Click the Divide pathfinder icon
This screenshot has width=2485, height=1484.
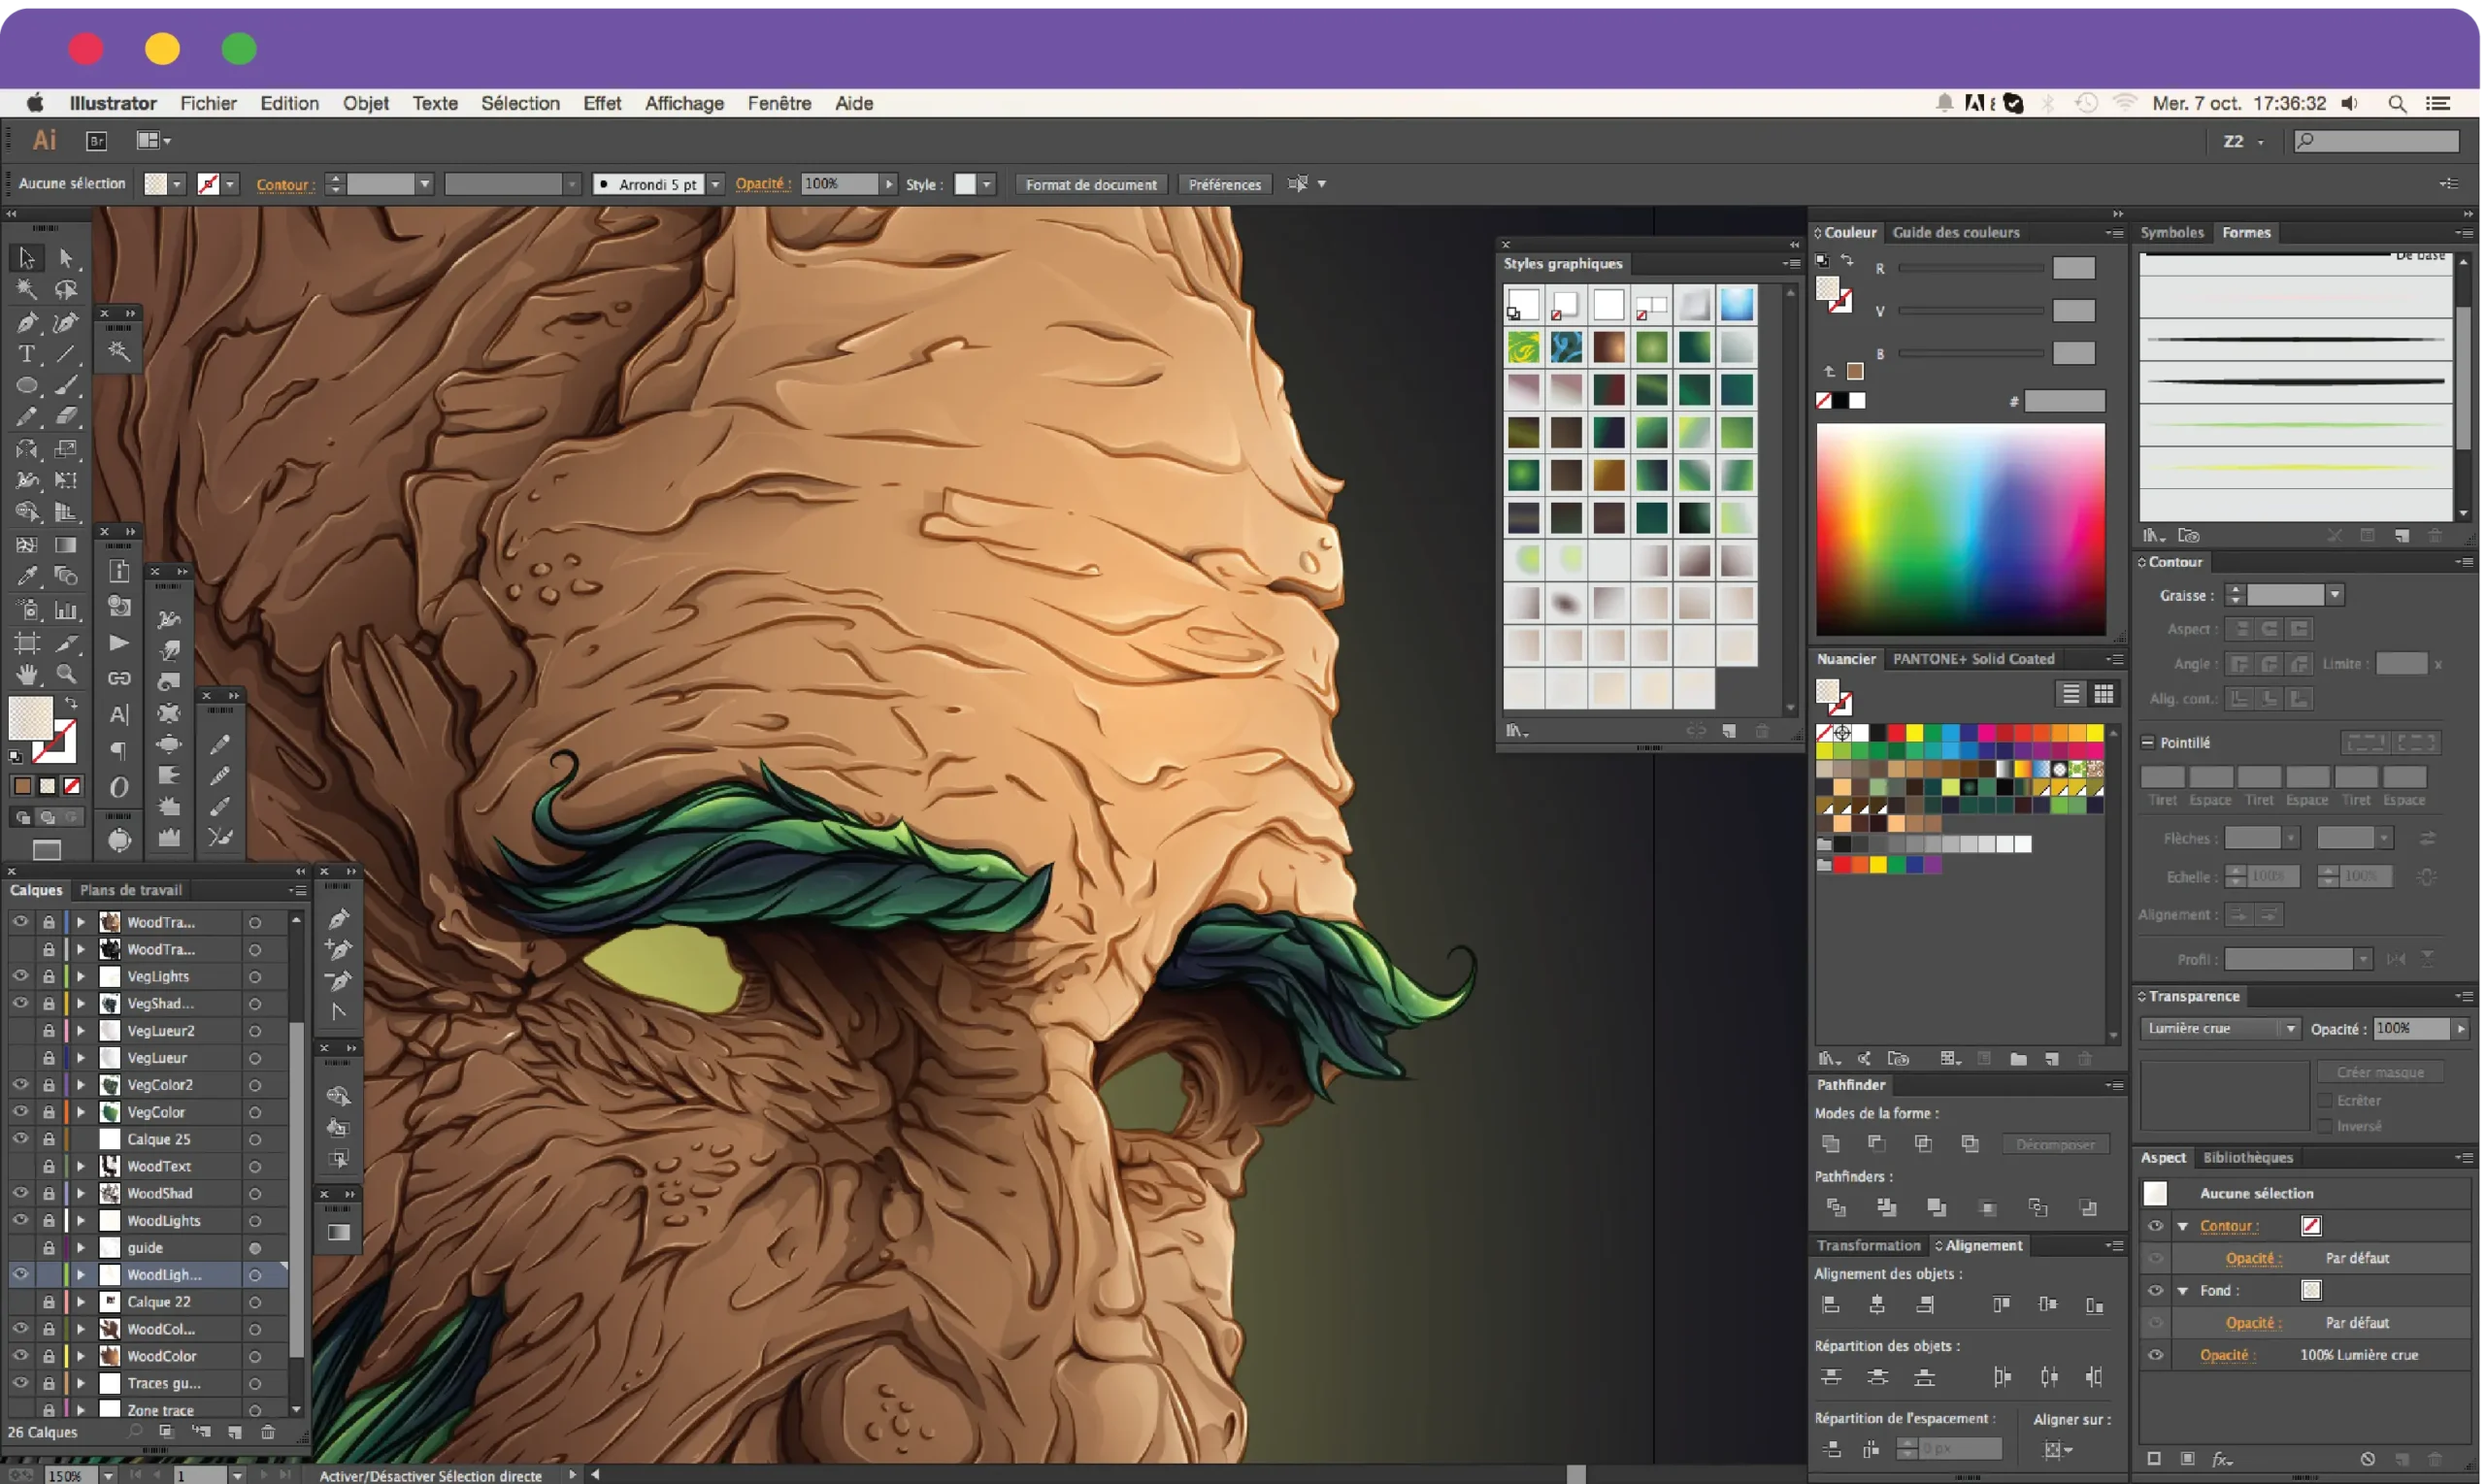[x=1836, y=1208]
